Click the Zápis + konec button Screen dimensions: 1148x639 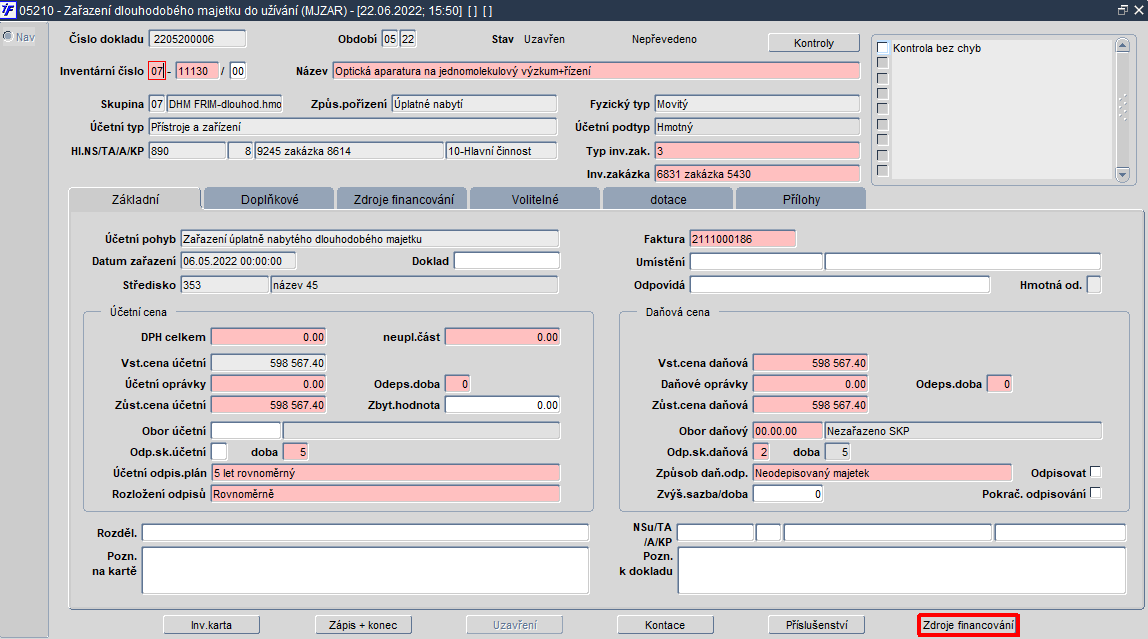pyautogui.click(x=363, y=625)
